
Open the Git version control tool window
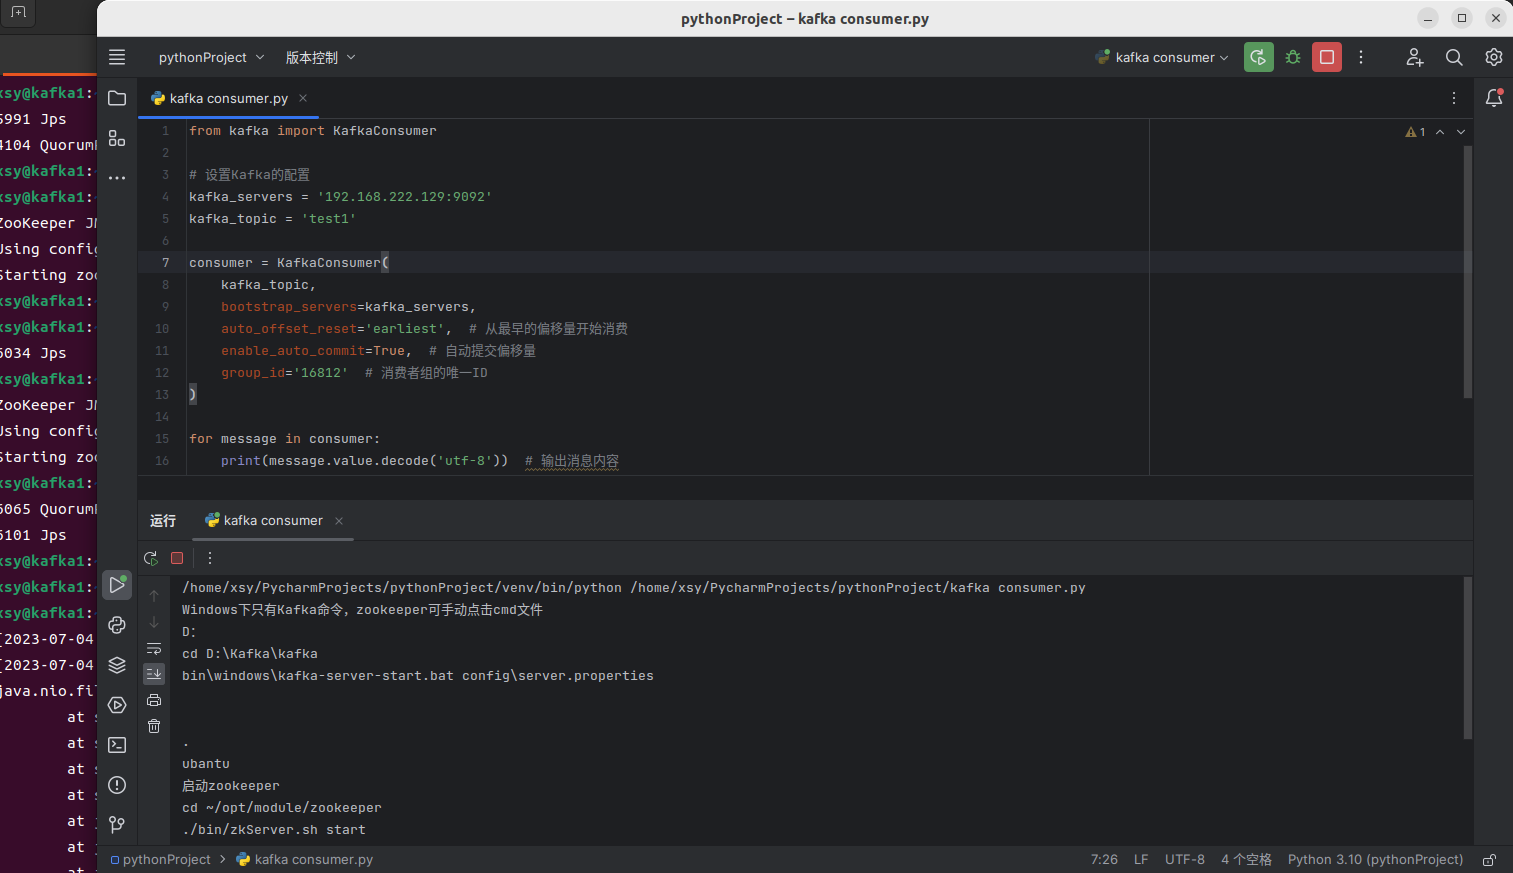click(x=117, y=825)
